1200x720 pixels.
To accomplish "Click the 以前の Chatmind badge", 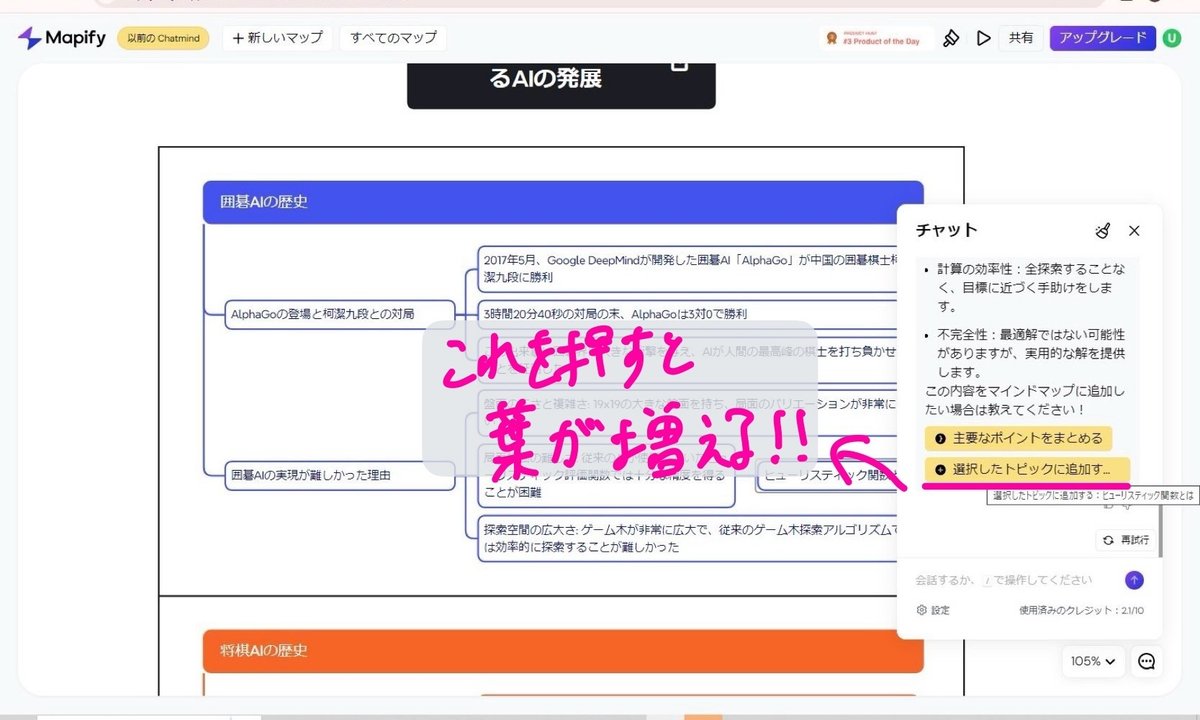I will pos(163,38).
